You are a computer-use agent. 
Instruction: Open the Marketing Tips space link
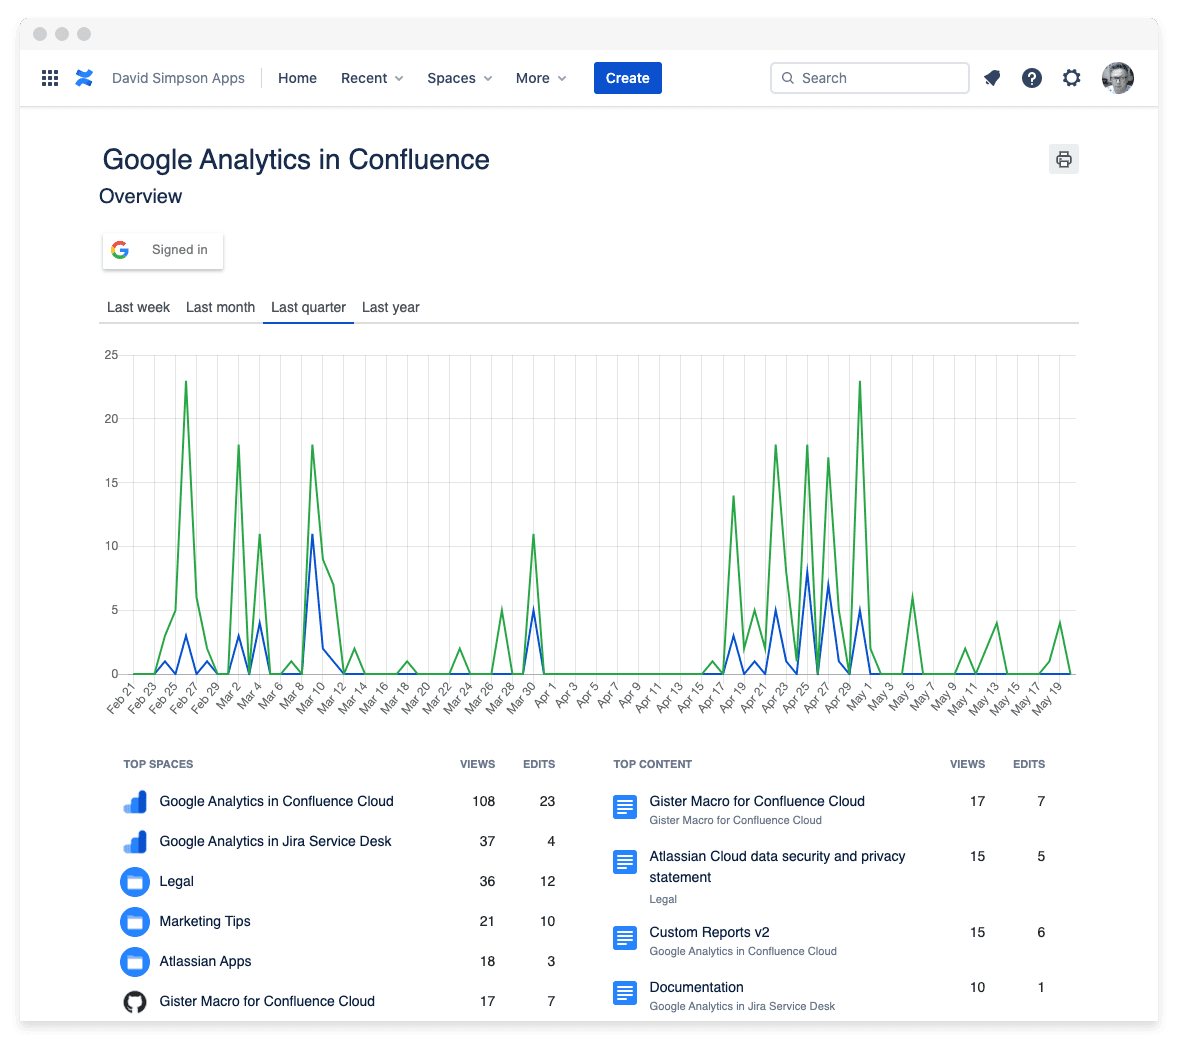(205, 921)
